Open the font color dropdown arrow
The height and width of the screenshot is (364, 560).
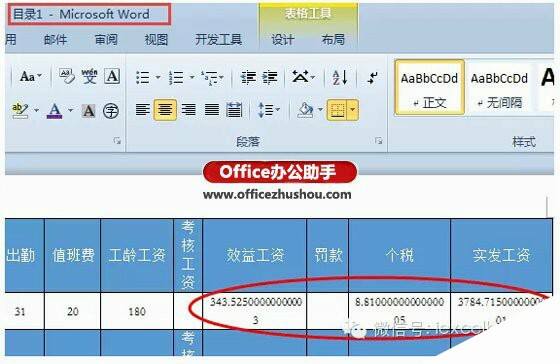pyautogui.click(x=70, y=111)
